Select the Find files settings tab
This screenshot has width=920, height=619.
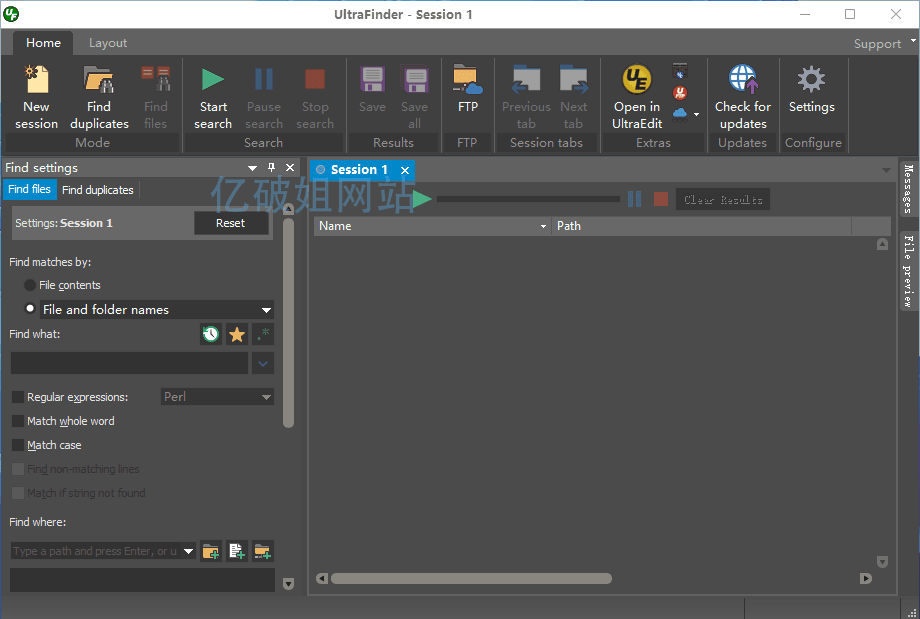(x=29, y=190)
